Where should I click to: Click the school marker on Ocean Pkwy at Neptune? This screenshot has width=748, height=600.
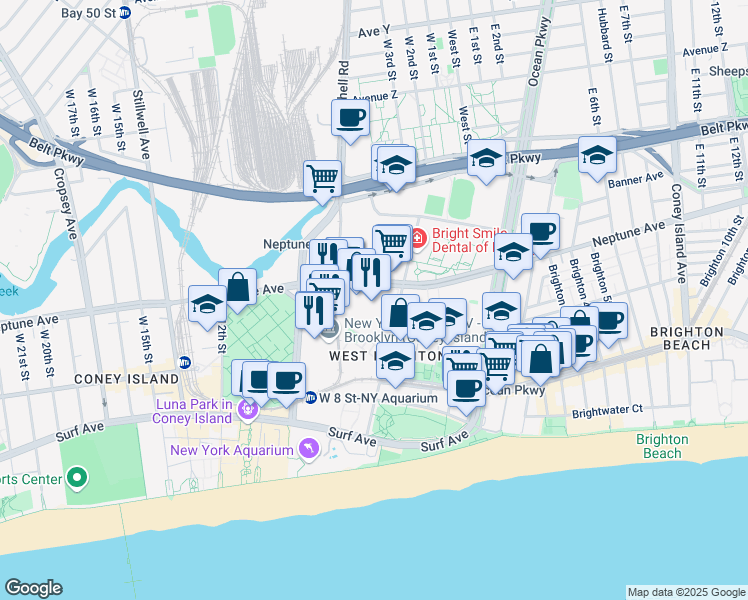[x=513, y=255]
